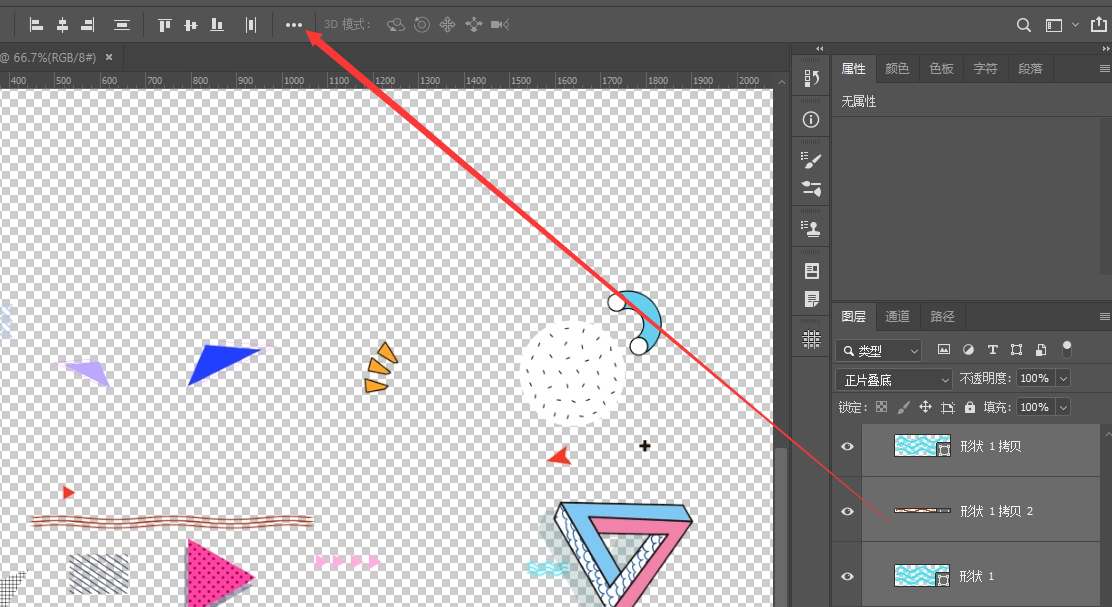Select the 3D rotate object icon
The width and height of the screenshot is (1112, 607).
pyautogui.click(x=396, y=25)
